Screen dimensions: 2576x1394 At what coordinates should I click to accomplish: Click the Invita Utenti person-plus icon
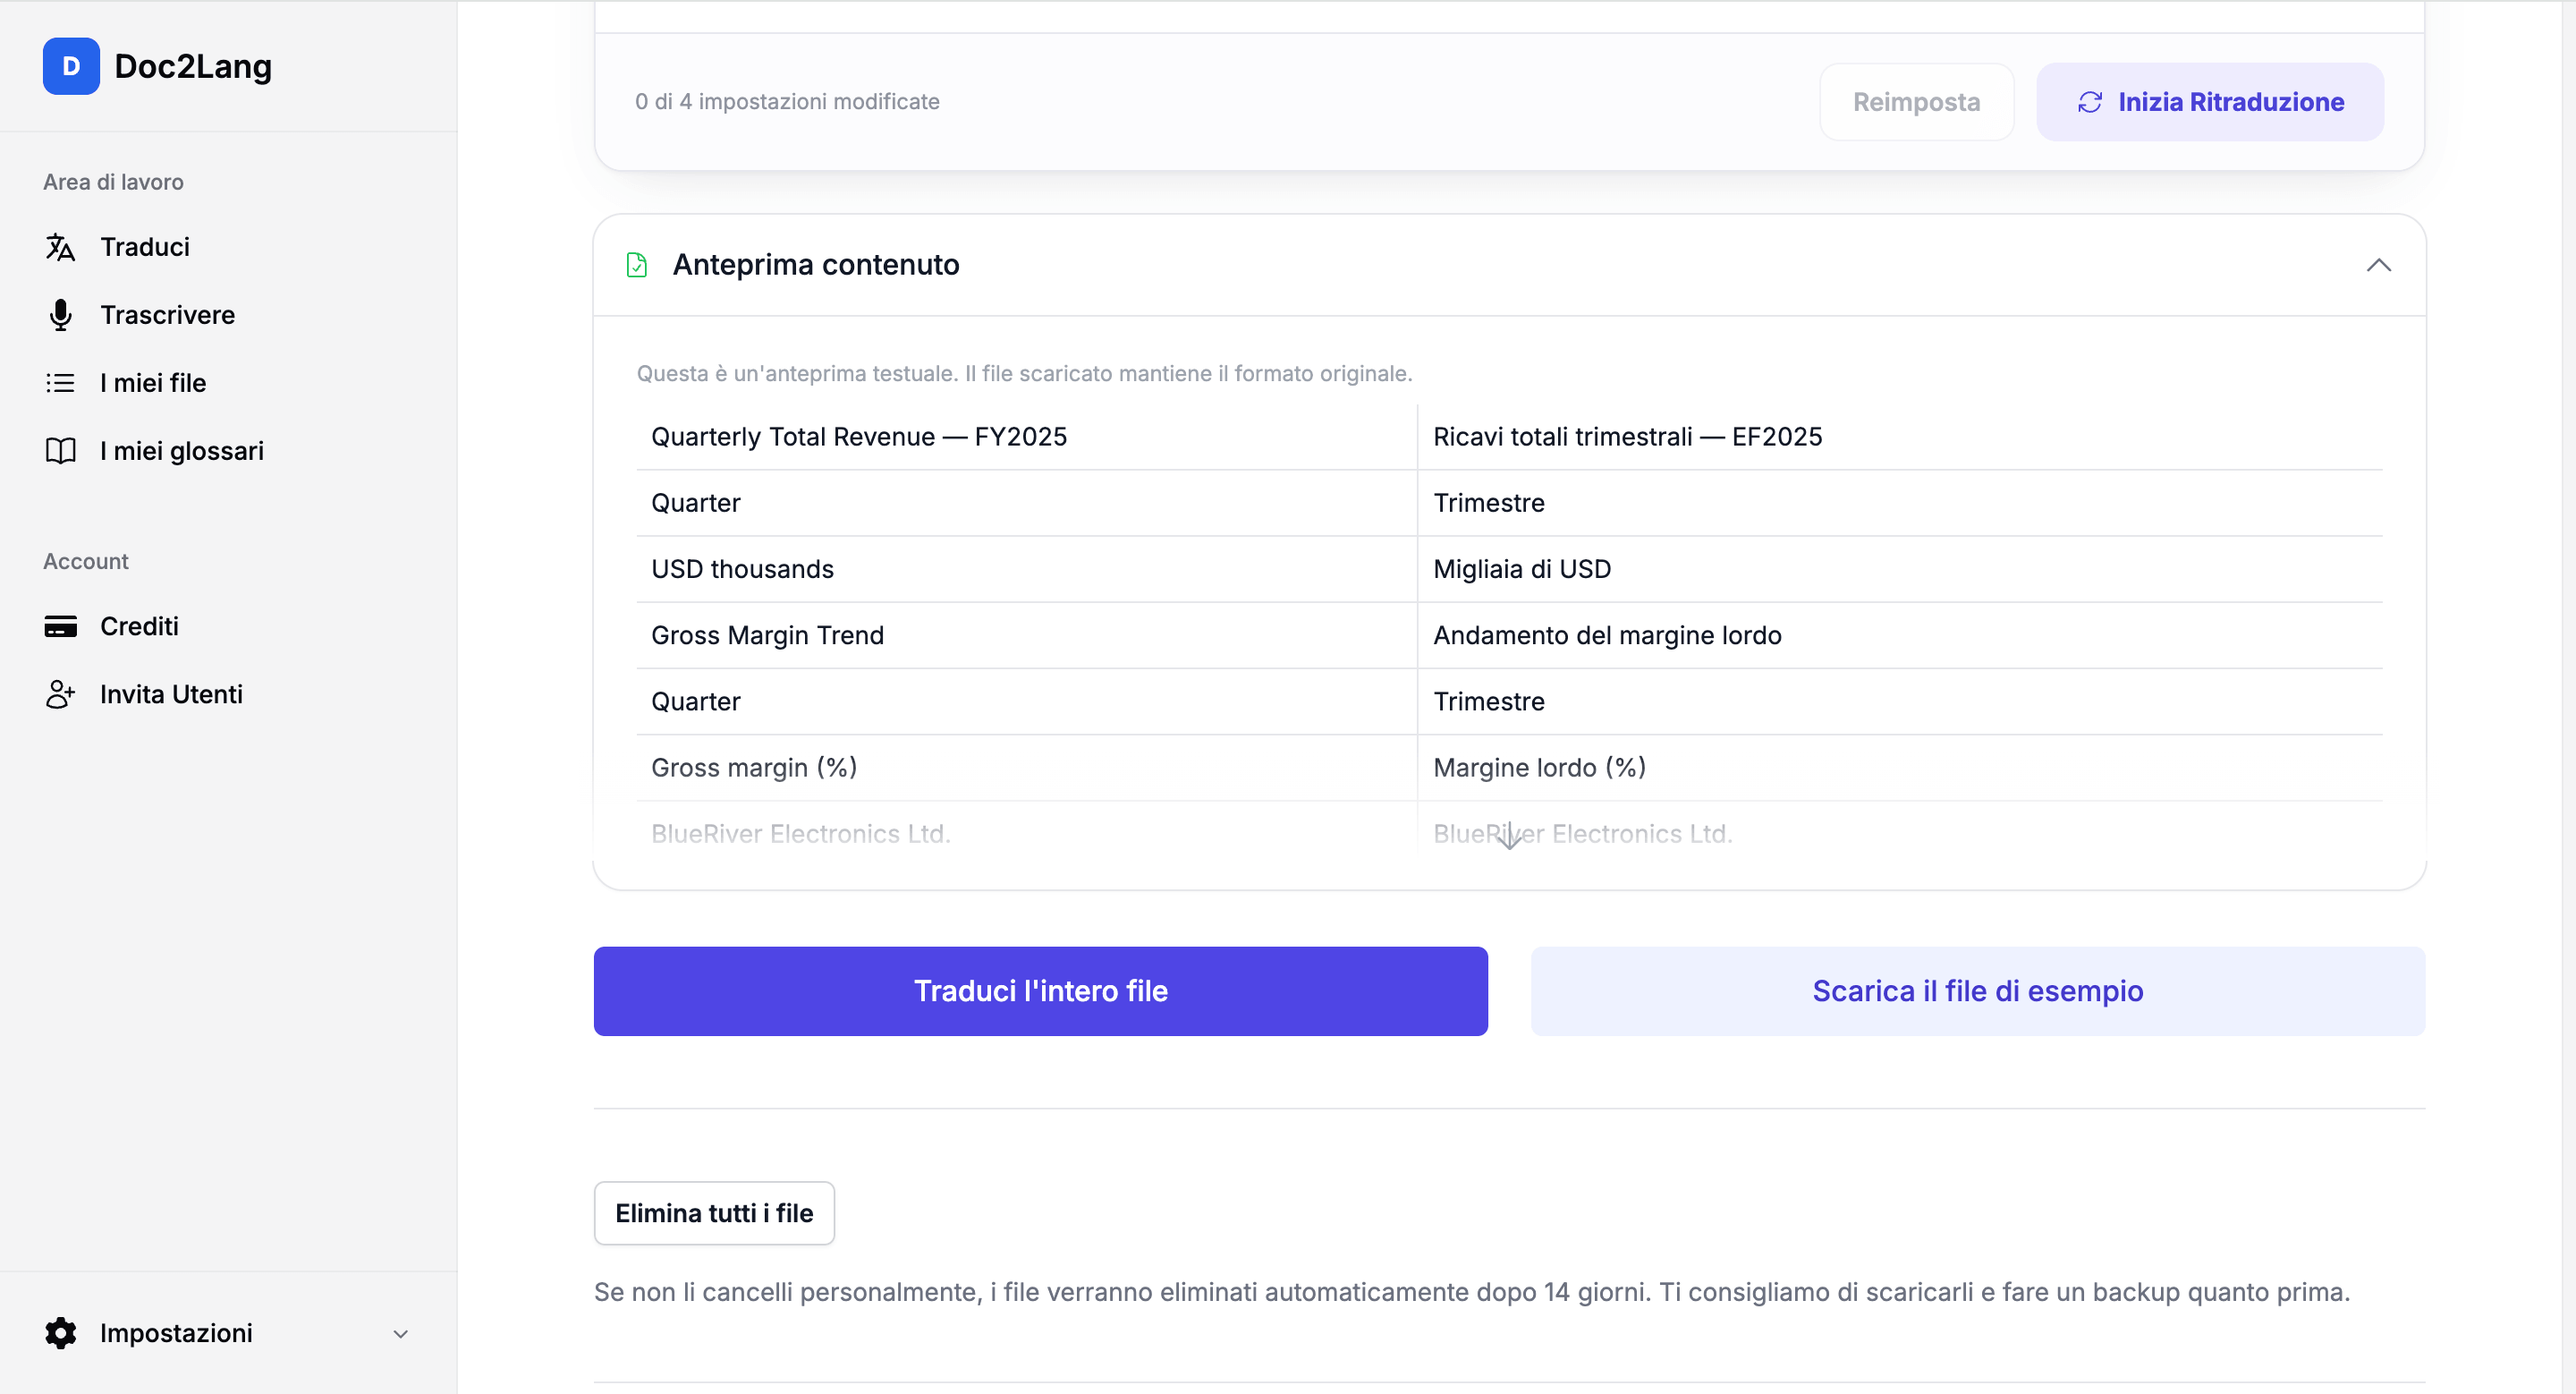tap(60, 695)
